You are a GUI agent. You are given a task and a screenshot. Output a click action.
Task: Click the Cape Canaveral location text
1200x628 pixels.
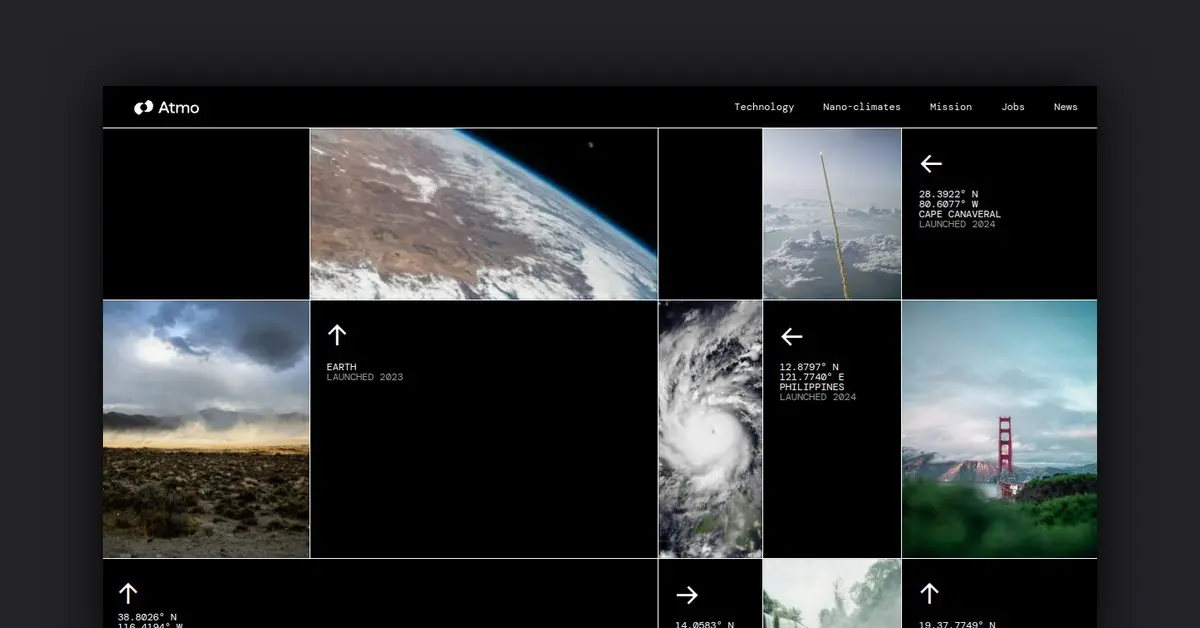pos(959,214)
